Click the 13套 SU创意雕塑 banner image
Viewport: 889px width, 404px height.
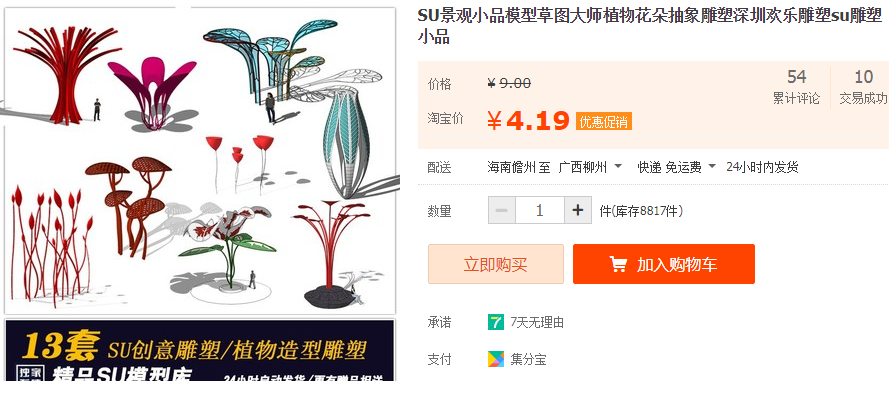tap(200, 350)
